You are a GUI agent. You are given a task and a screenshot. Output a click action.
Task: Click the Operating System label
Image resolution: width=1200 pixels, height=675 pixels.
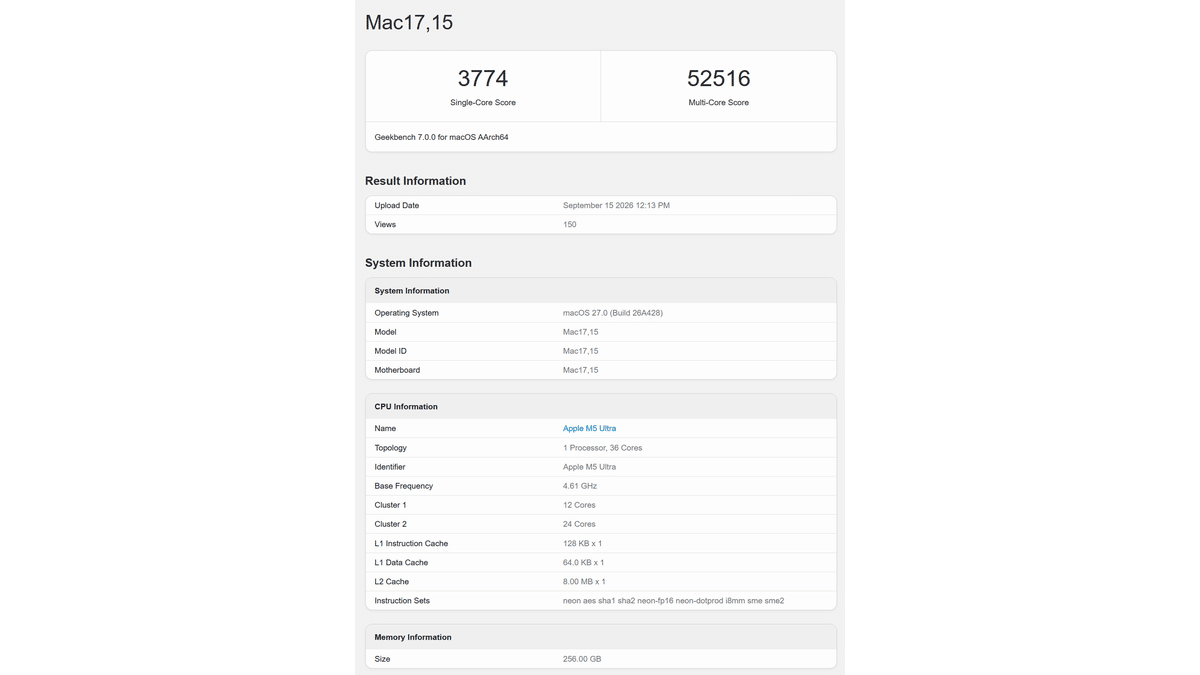click(406, 313)
